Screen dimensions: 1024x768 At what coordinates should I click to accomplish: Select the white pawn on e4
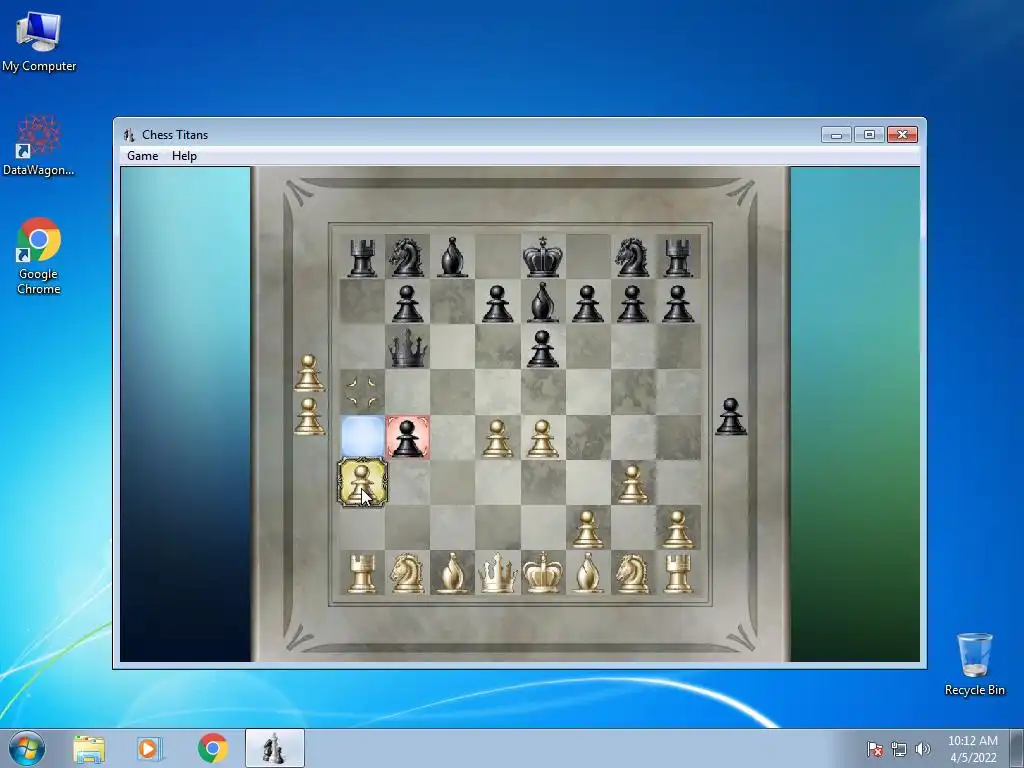coord(543,438)
